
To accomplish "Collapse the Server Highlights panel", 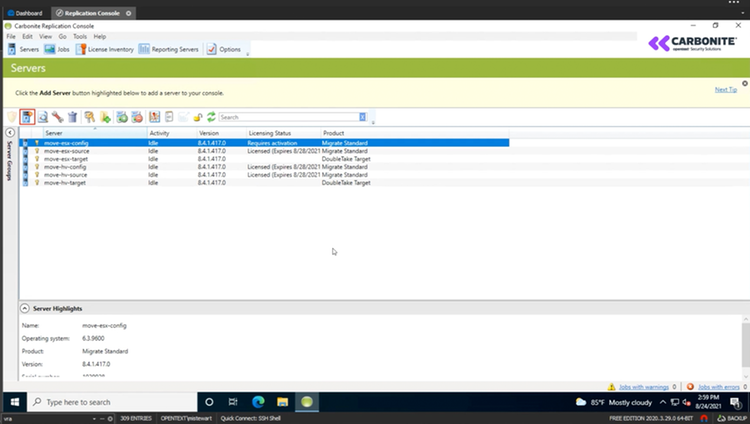I will point(24,309).
